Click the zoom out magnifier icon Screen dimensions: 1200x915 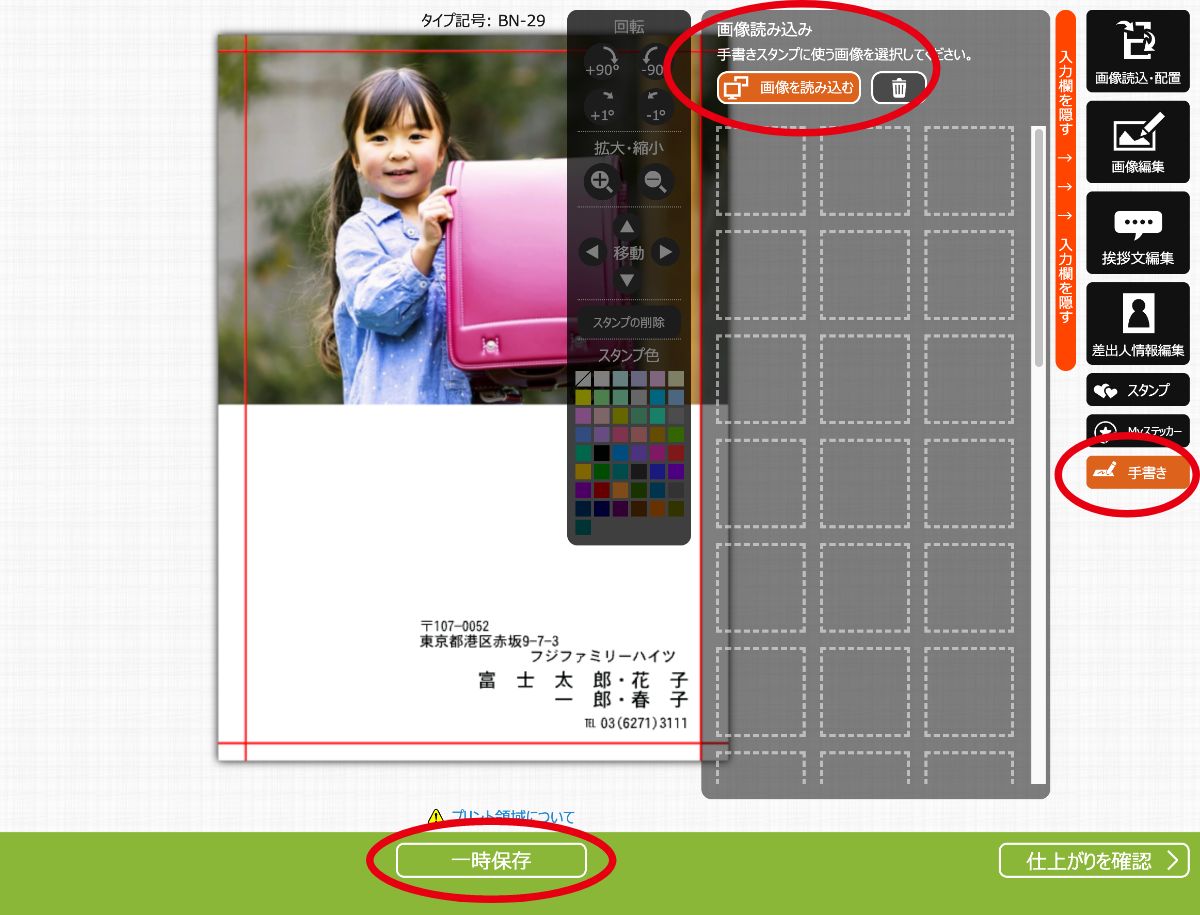[656, 182]
